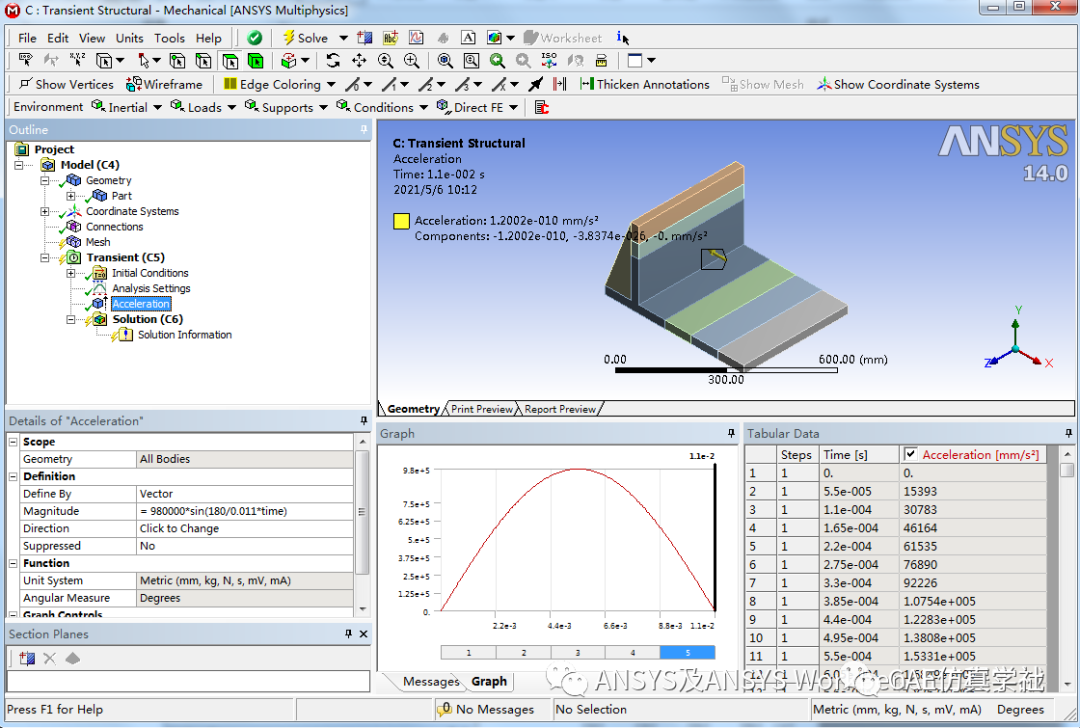The width and height of the screenshot is (1080, 728).
Task: Open the View menu
Action: tap(92, 38)
